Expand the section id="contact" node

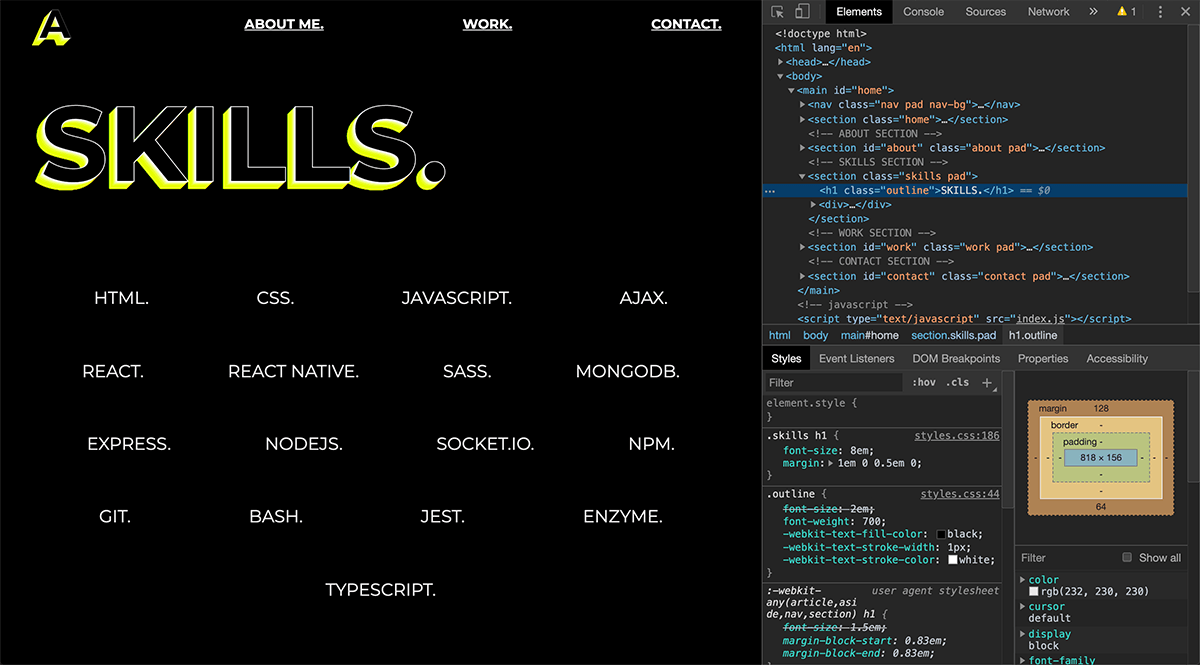click(x=803, y=276)
